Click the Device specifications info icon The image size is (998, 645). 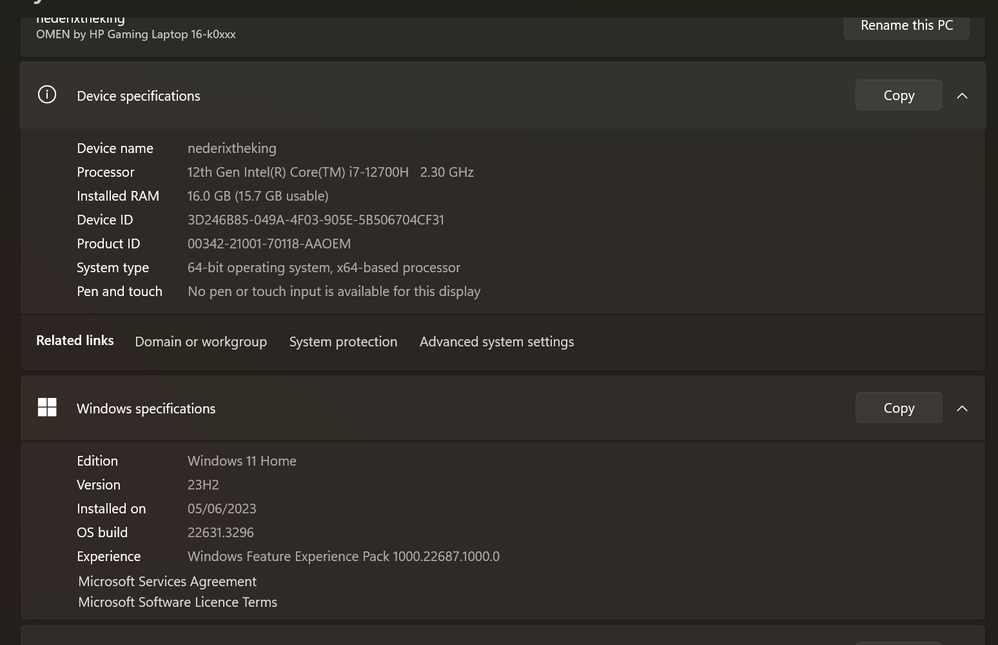pos(47,95)
